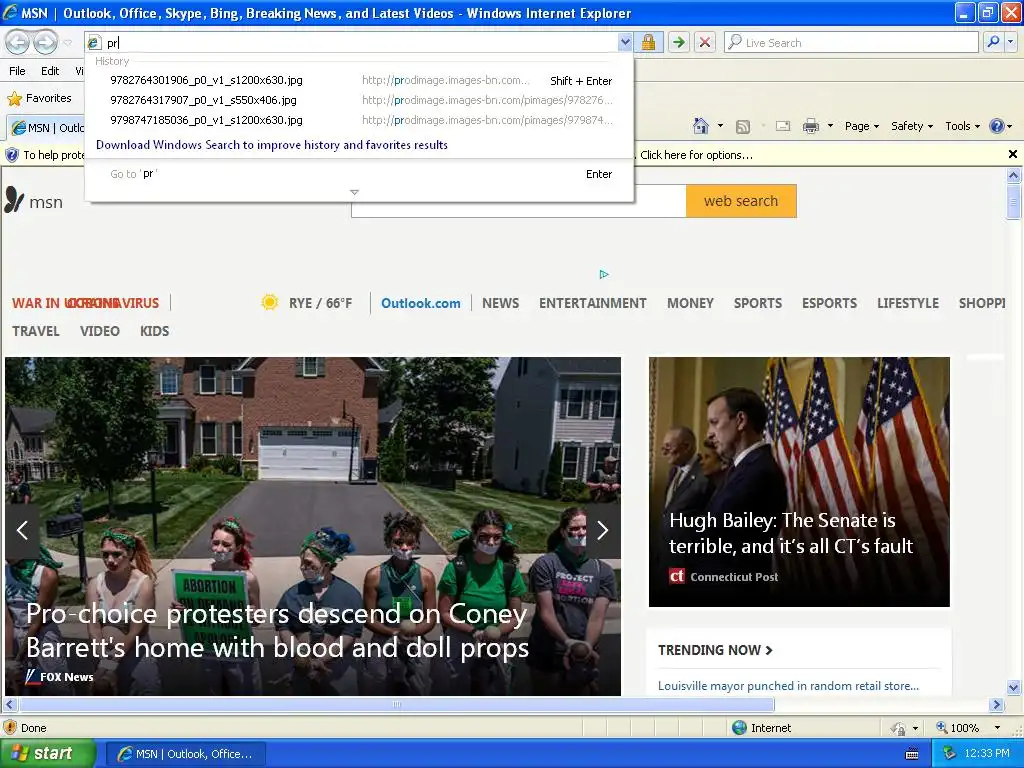
Task: Close the information bar with X
Action: point(1013,154)
